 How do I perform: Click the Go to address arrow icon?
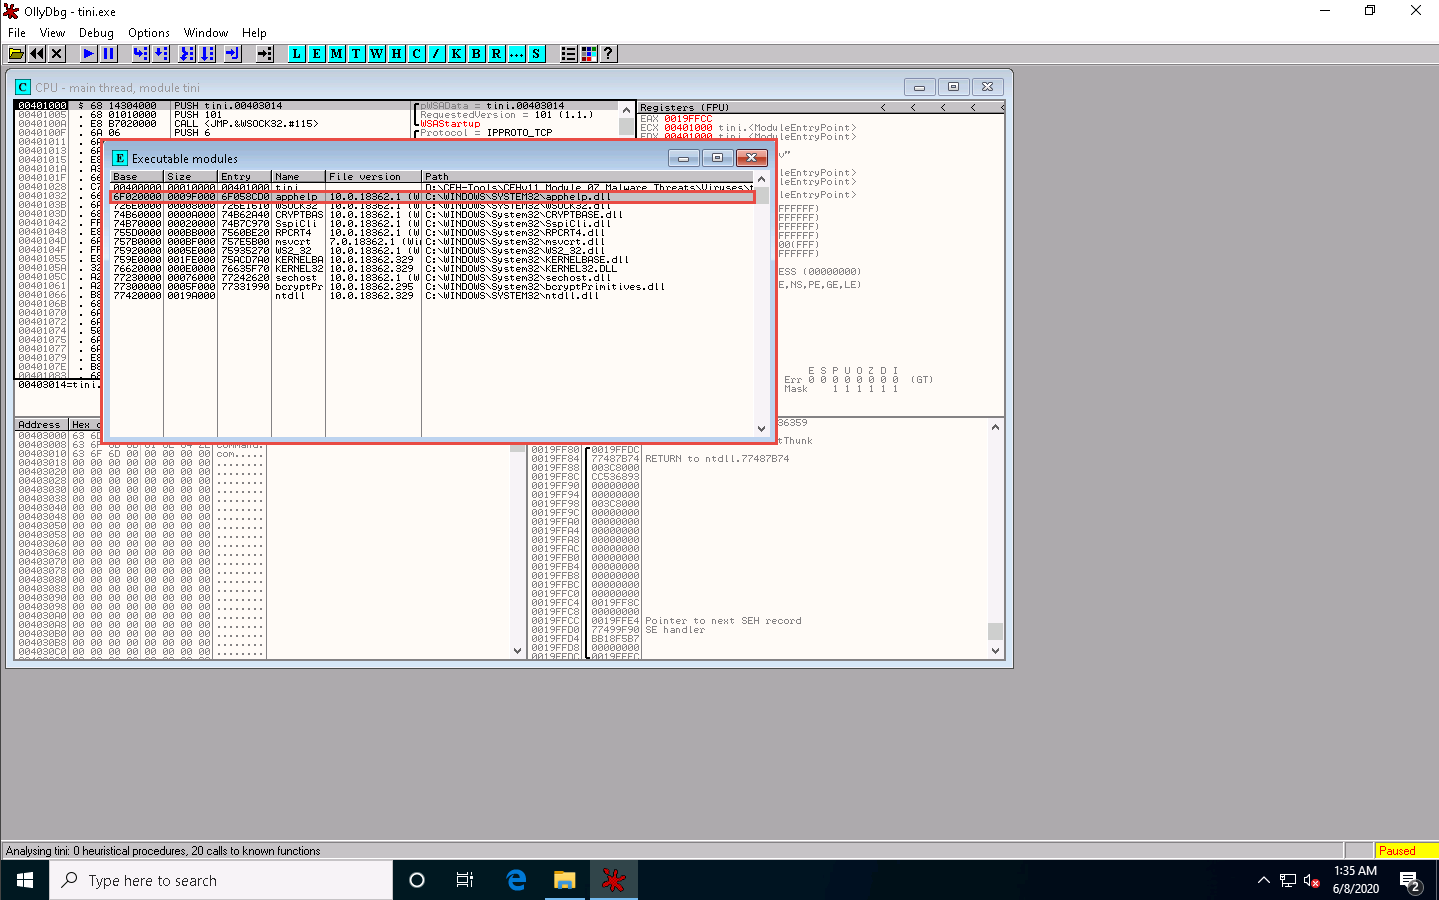click(x=265, y=54)
